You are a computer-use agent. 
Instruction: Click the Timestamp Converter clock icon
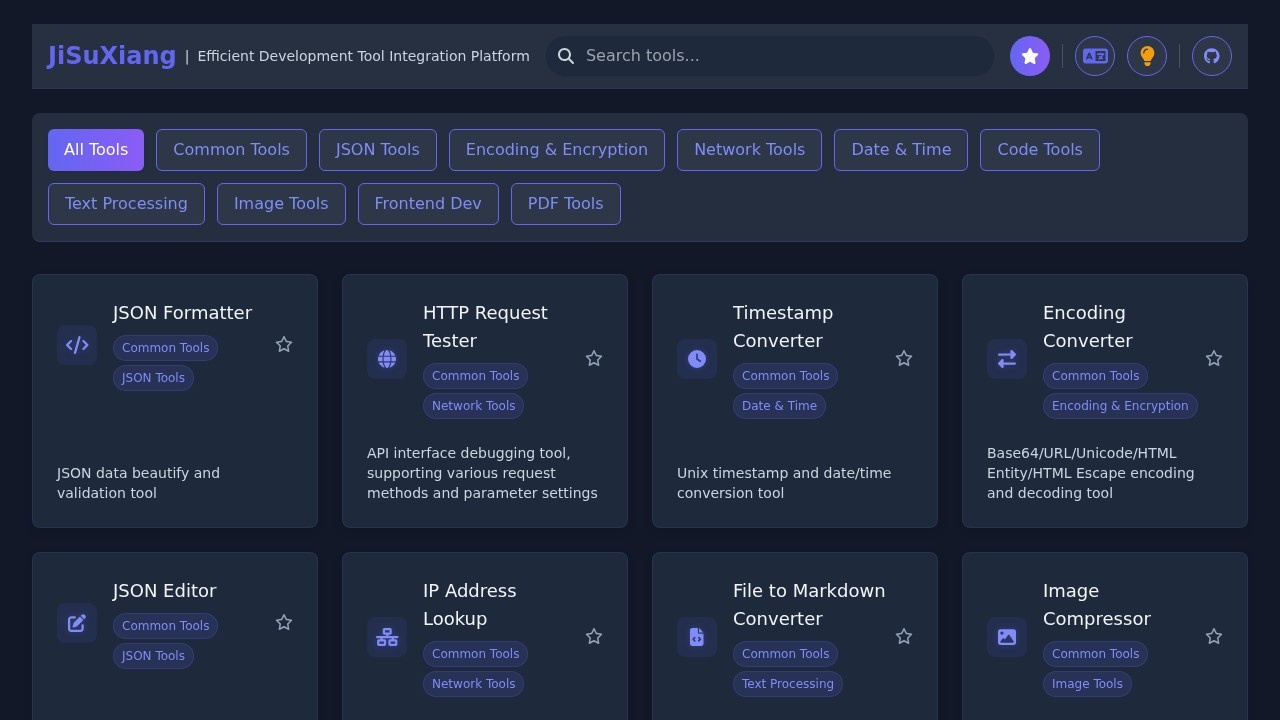[697, 359]
